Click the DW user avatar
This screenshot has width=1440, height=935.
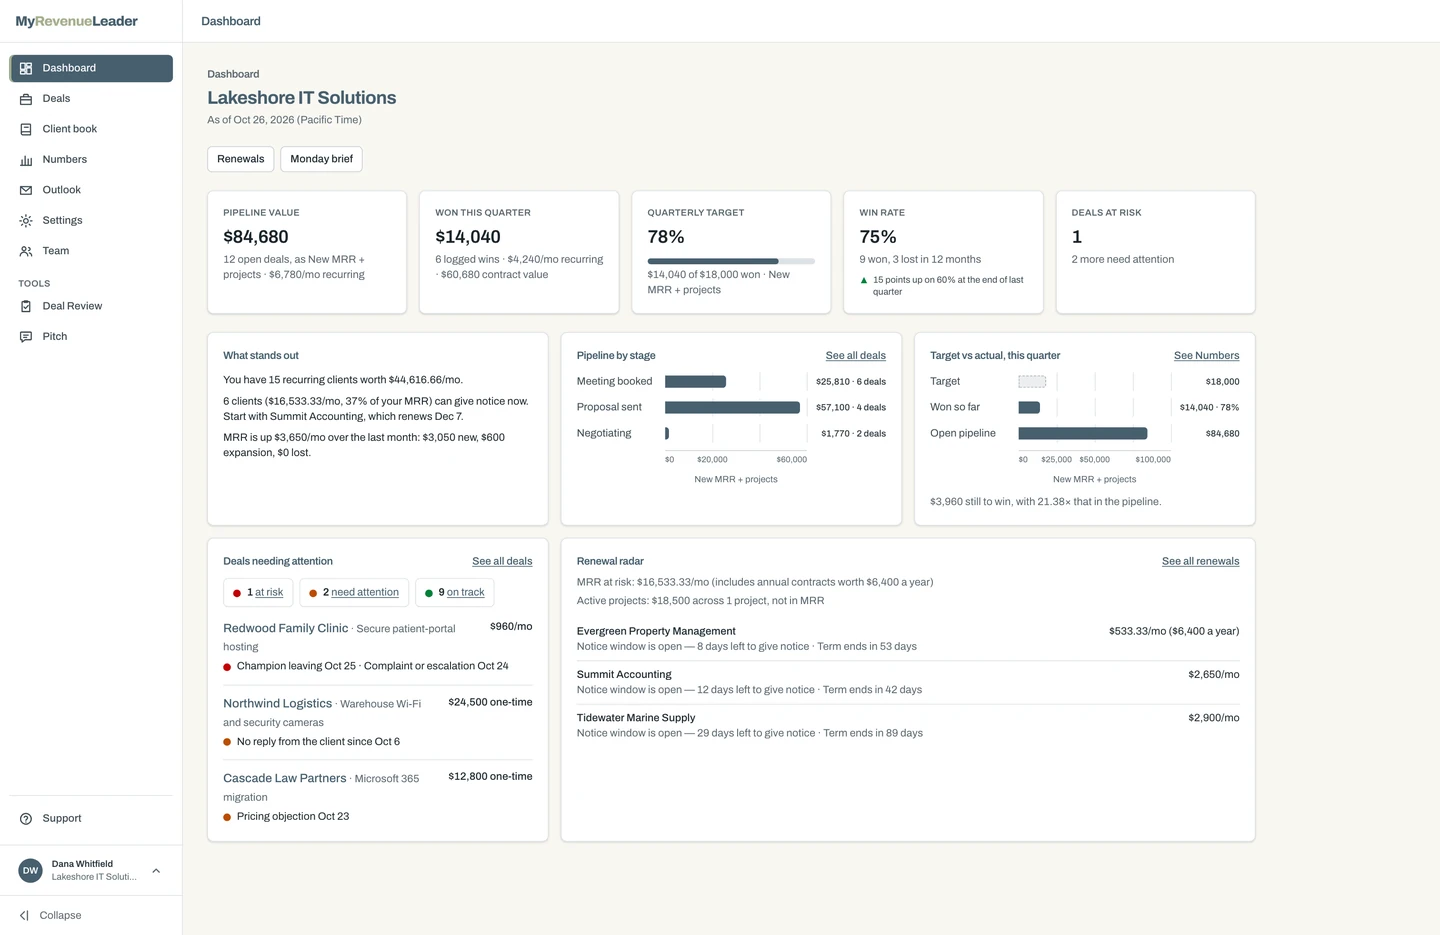(31, 870)
